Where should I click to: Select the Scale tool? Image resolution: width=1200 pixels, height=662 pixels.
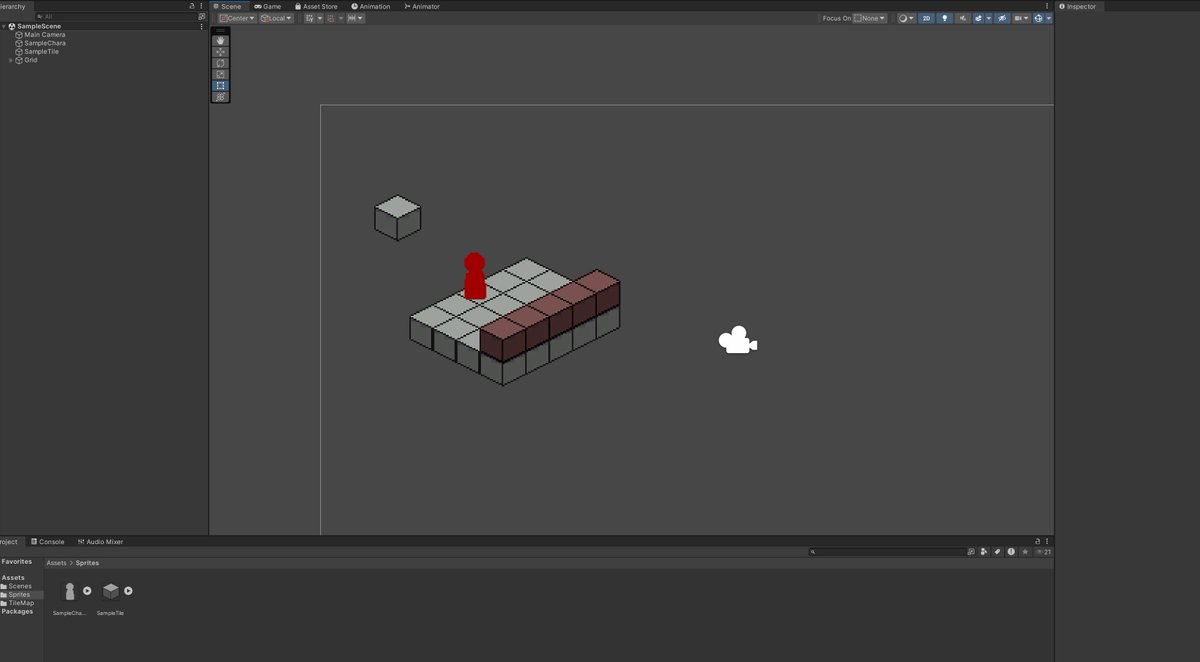coord(221,74)
